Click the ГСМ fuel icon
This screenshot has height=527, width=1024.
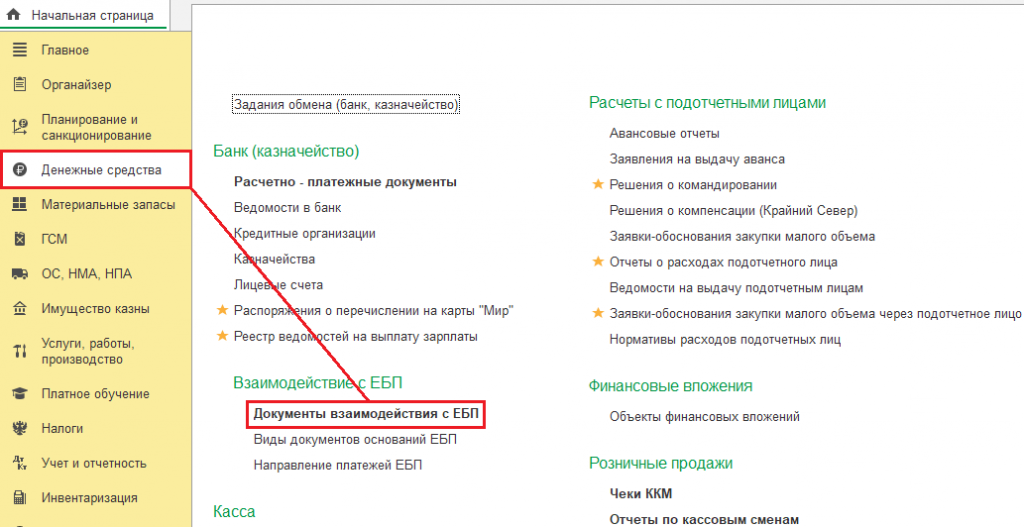(x=20, y=239)
